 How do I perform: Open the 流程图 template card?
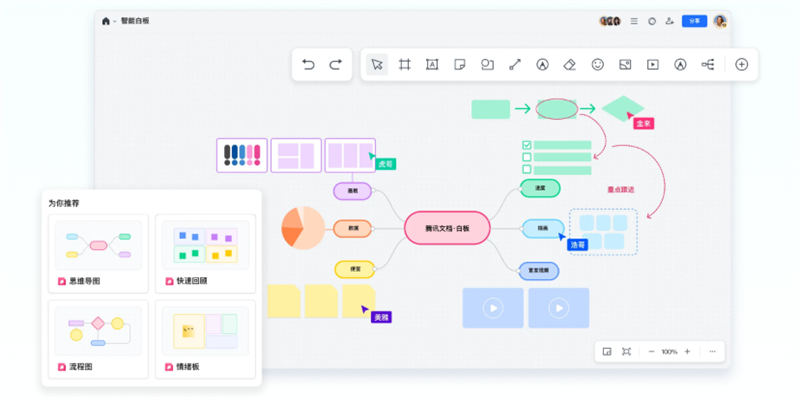tap(98, 339)
